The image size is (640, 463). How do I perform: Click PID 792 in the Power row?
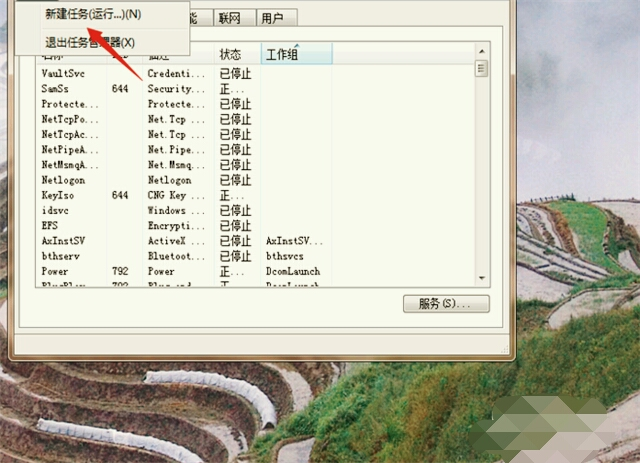120,272
